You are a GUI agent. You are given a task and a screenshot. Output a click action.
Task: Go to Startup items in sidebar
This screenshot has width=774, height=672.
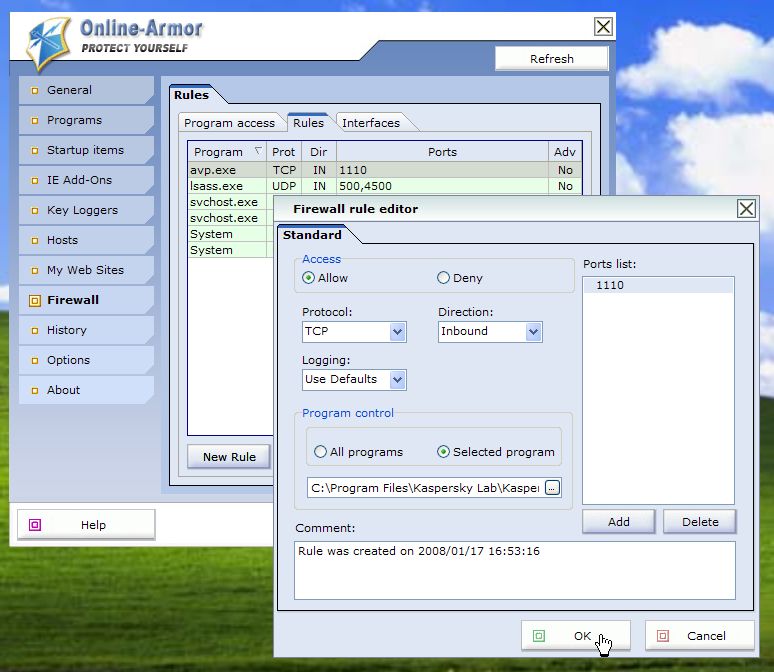click(86, 150)
